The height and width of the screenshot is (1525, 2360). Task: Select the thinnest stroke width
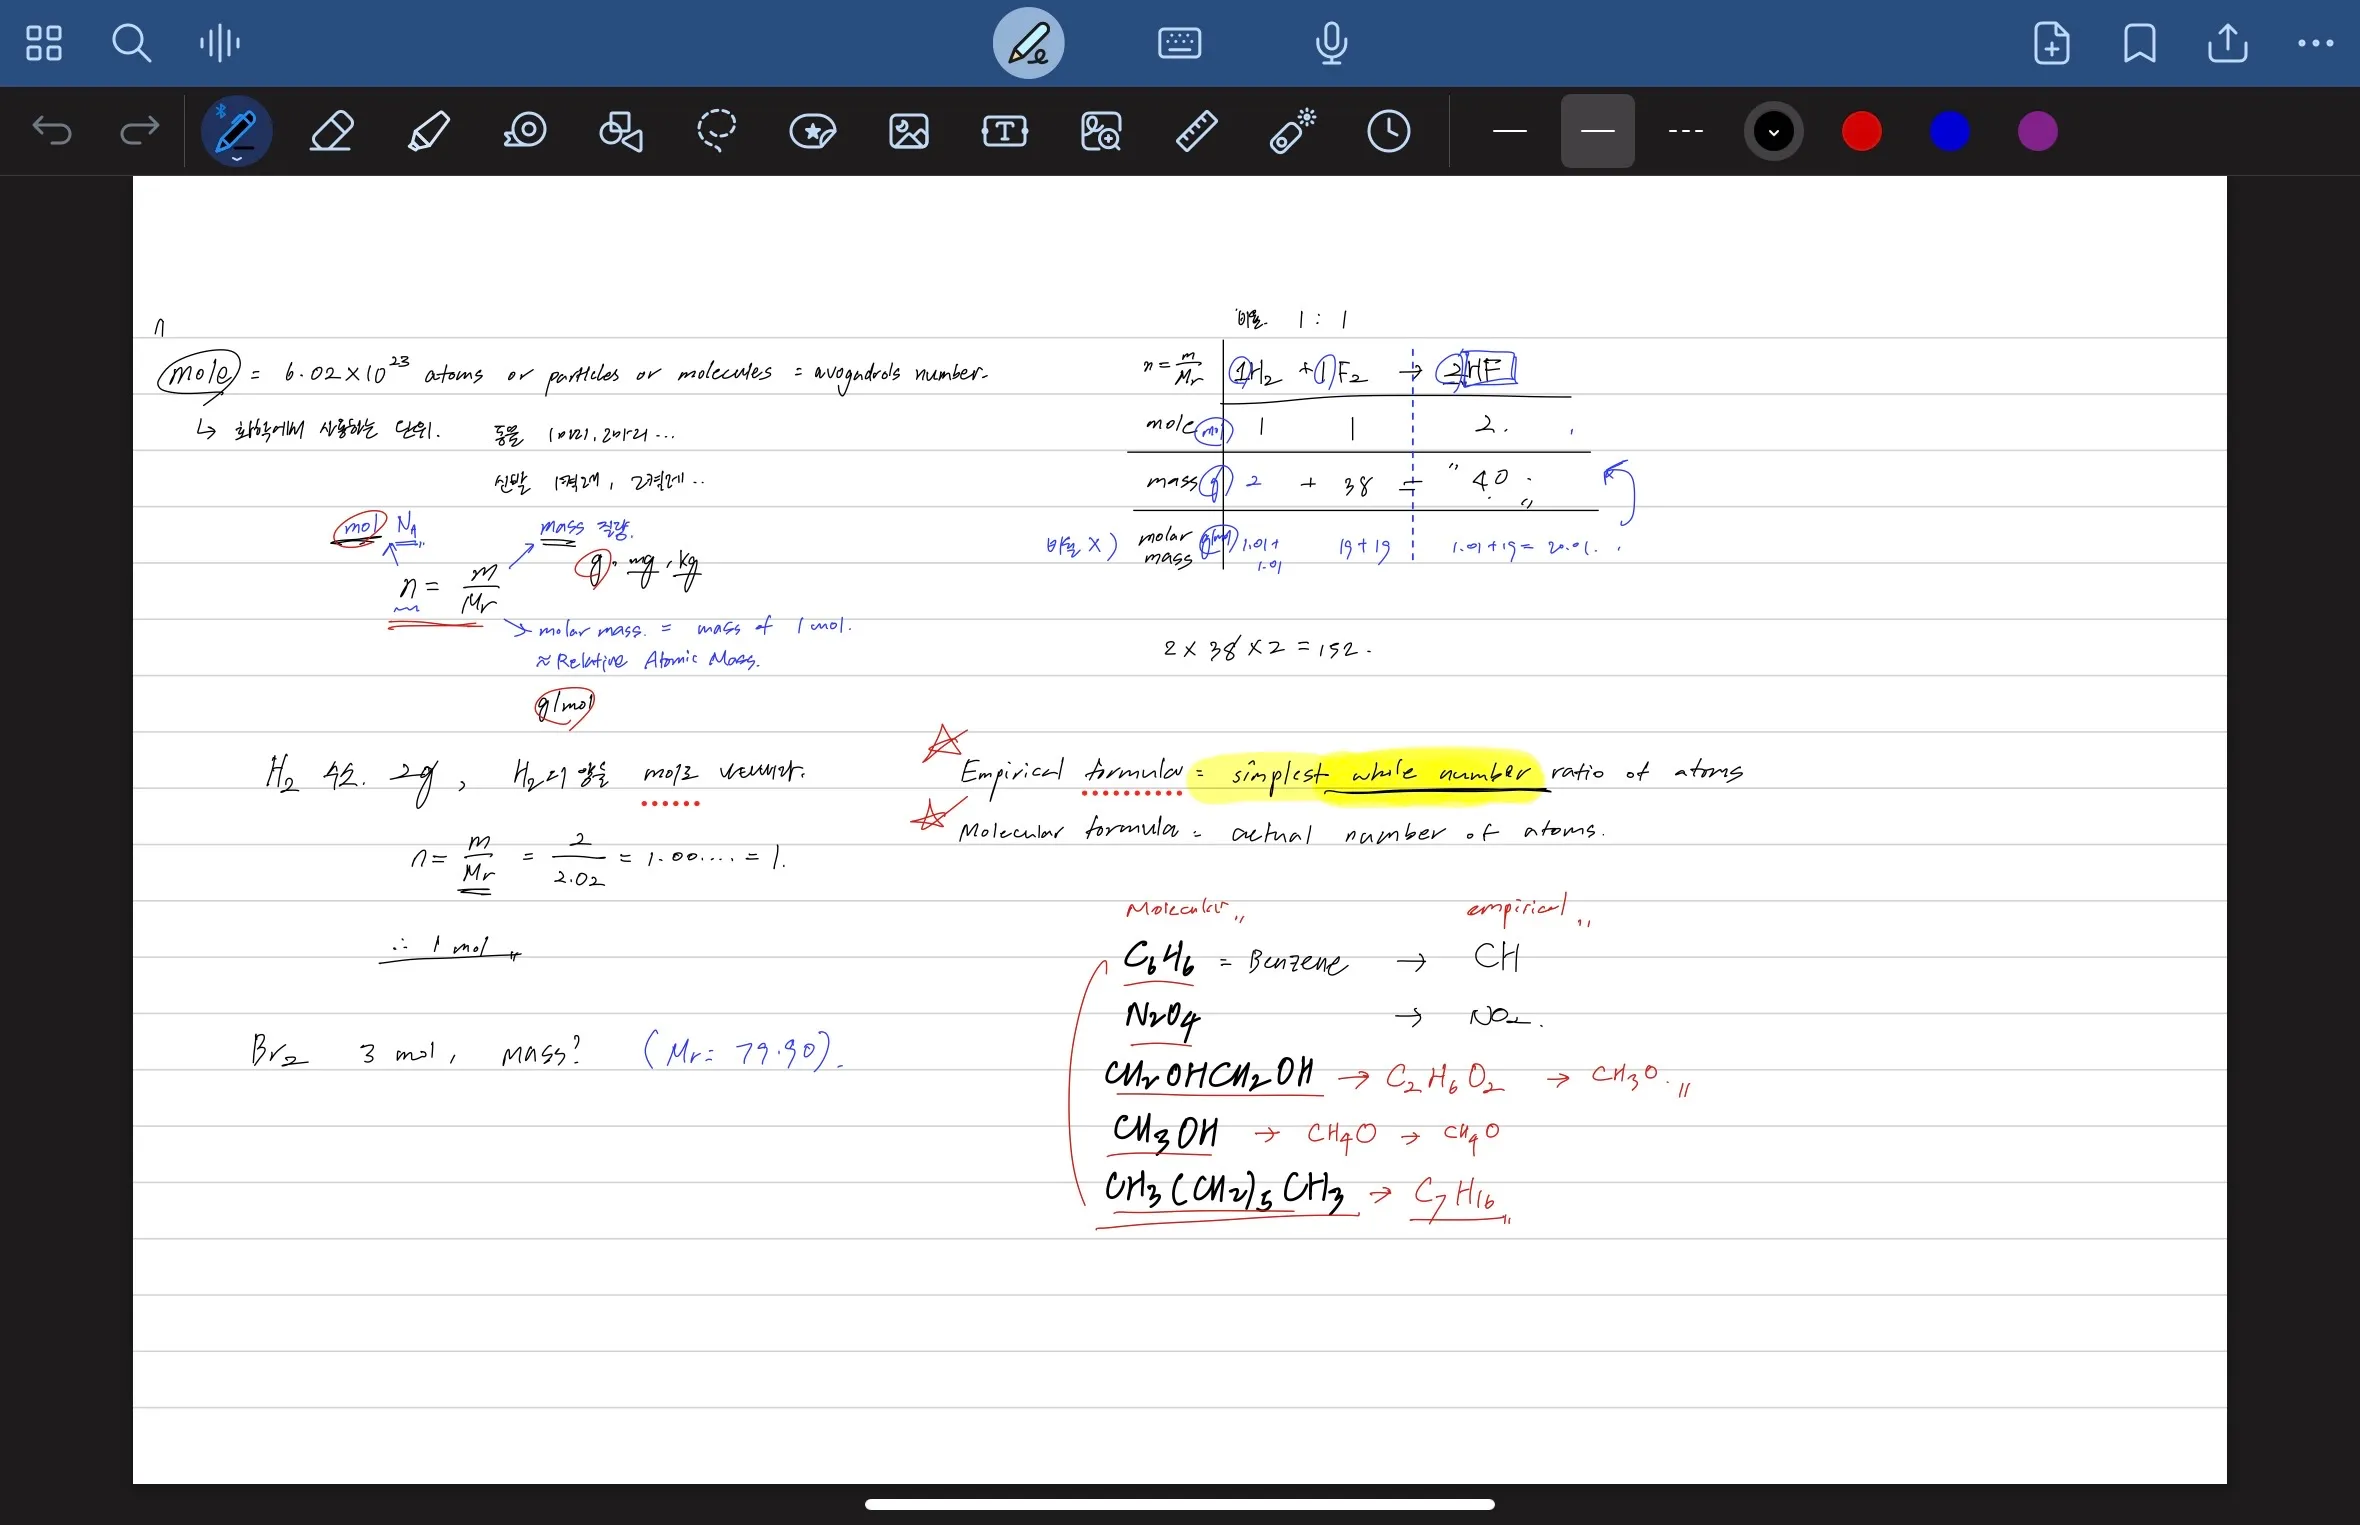1509,131
